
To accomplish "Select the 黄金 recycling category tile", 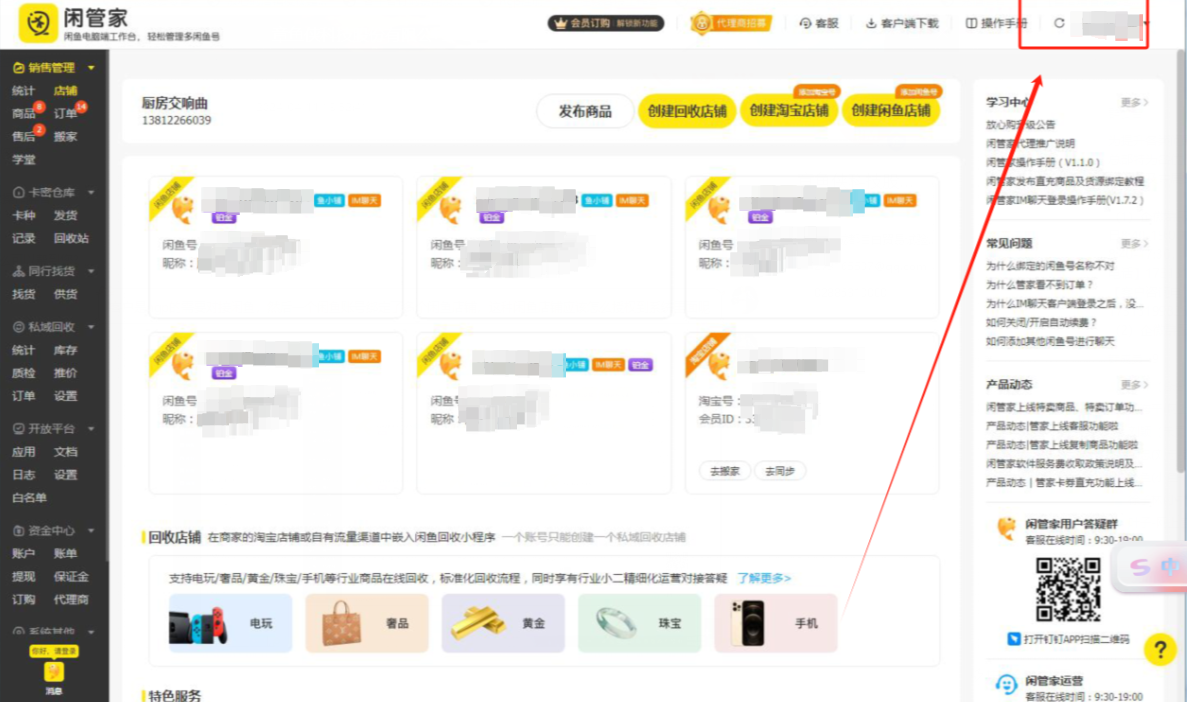I will click(x=503, y=623).
